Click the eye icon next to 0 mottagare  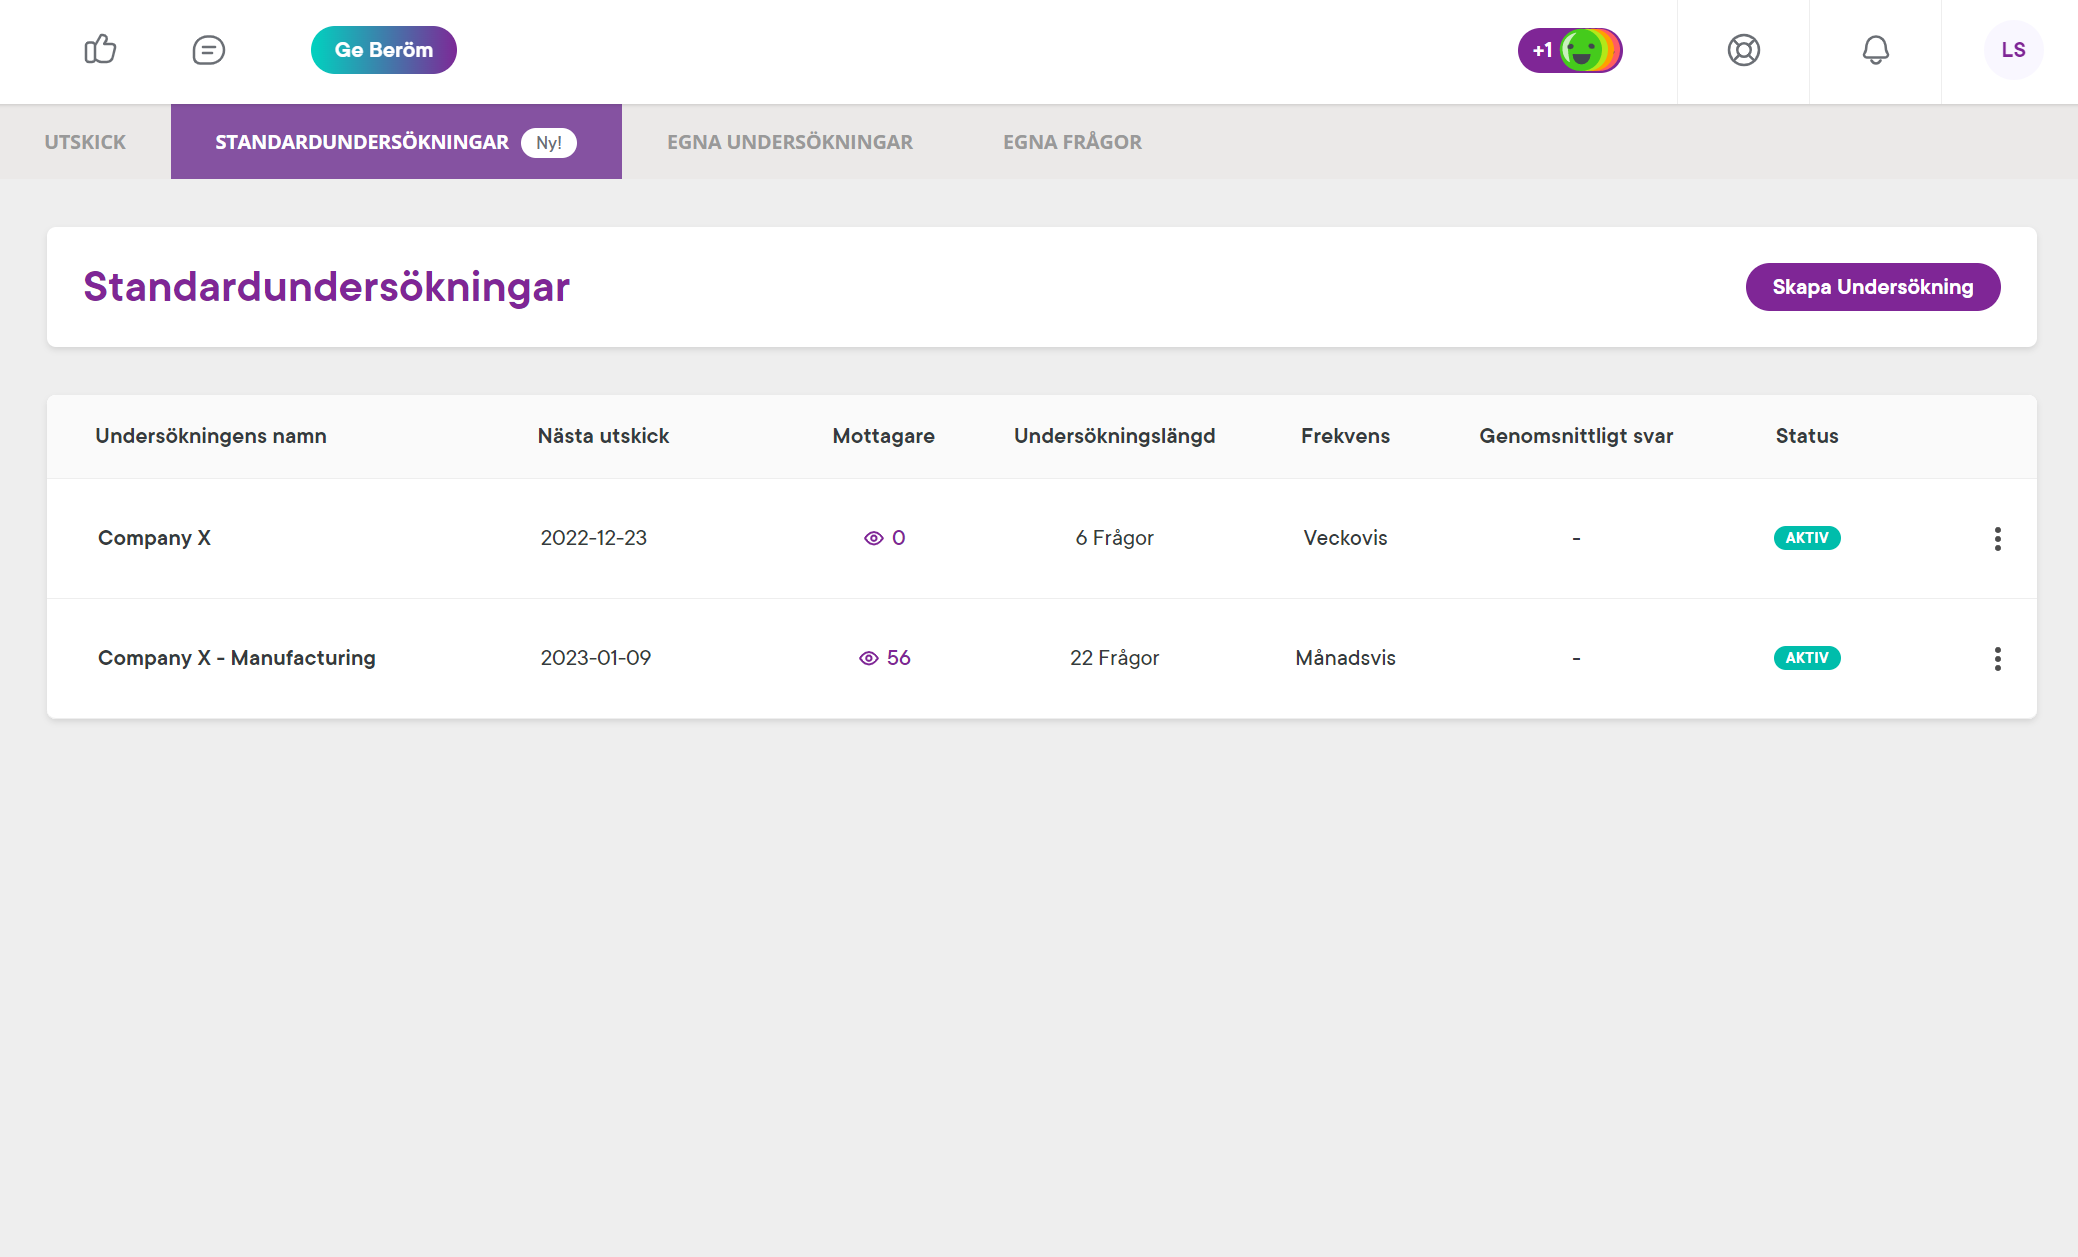[x=873, y=538]
